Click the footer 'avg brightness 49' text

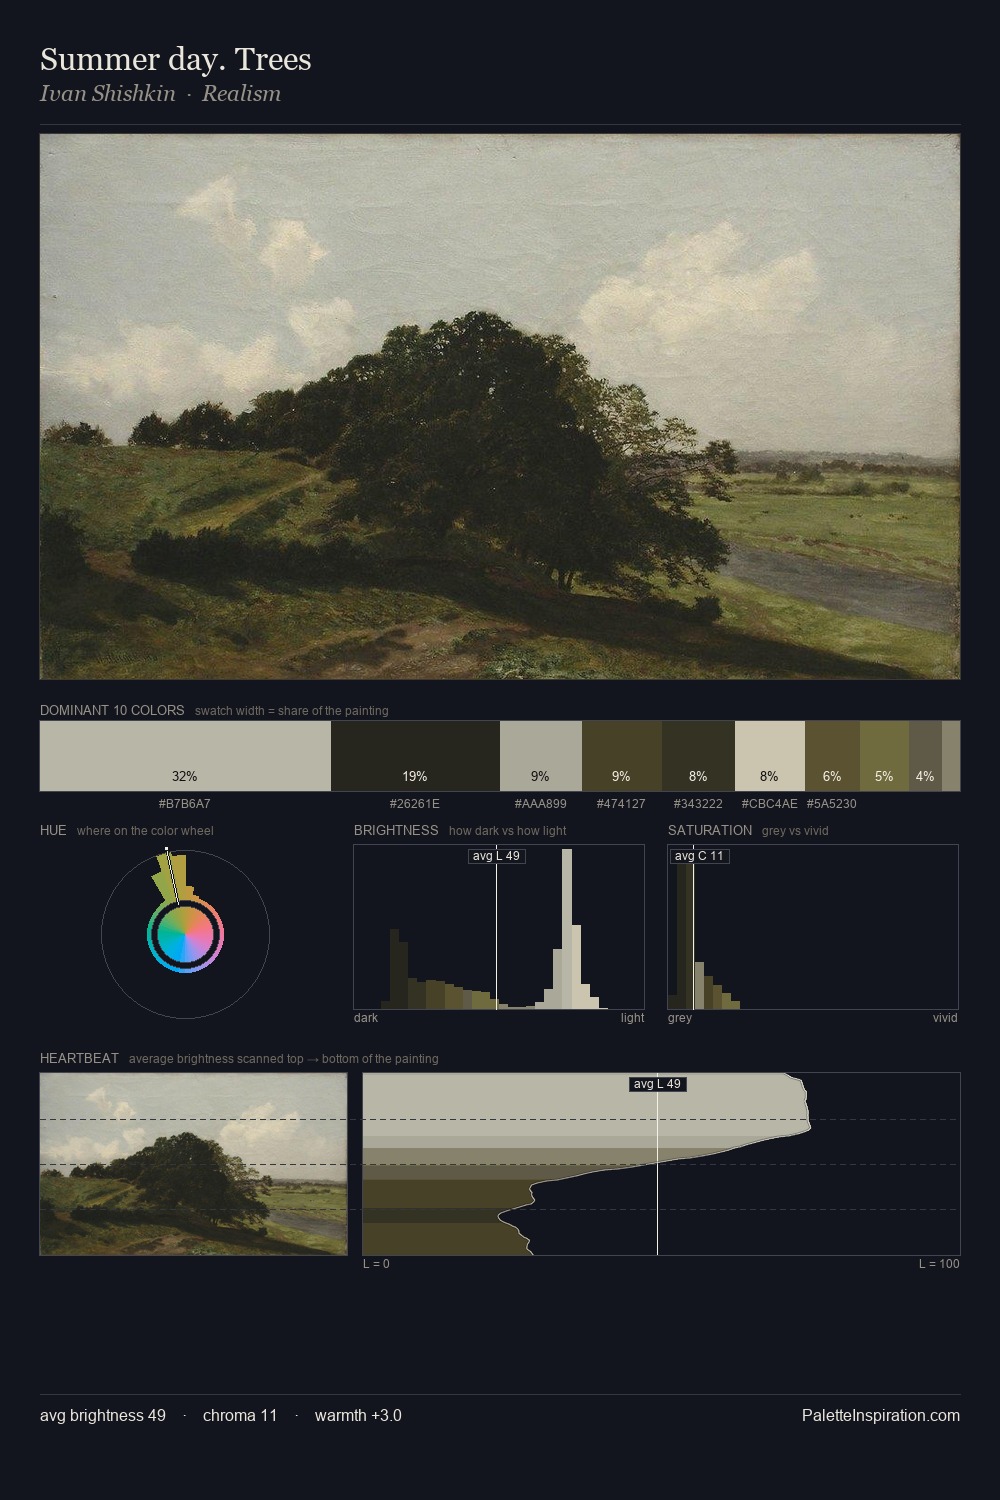[103, 1416]
